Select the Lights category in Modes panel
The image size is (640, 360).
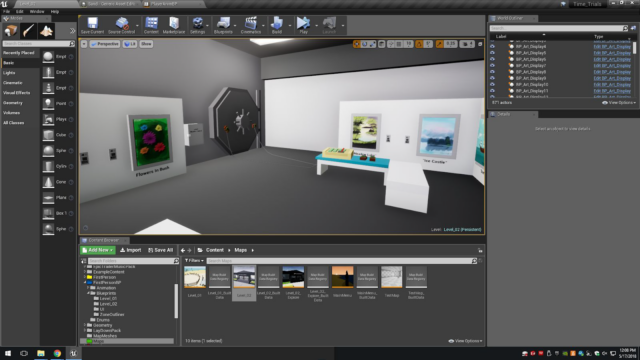[9, 73]
